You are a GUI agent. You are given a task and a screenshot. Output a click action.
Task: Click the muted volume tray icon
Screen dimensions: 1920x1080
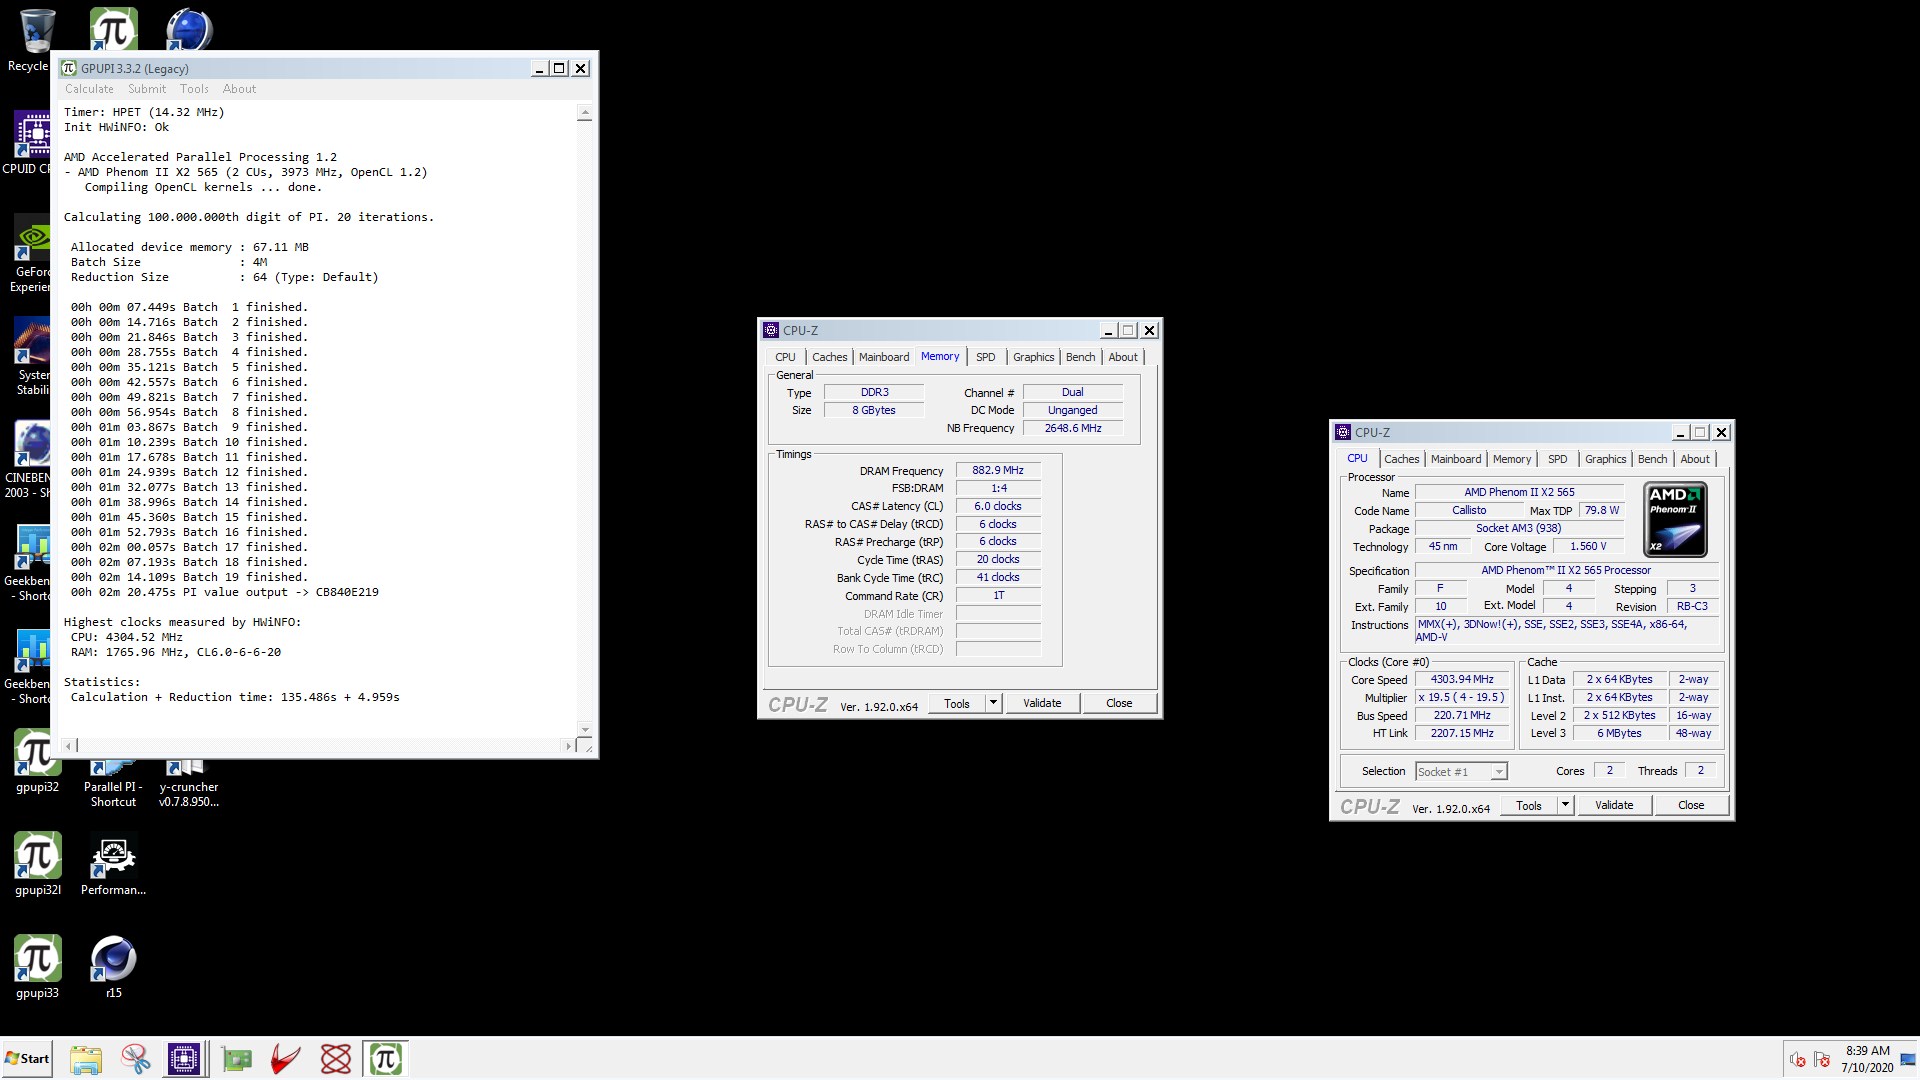1797,1059
